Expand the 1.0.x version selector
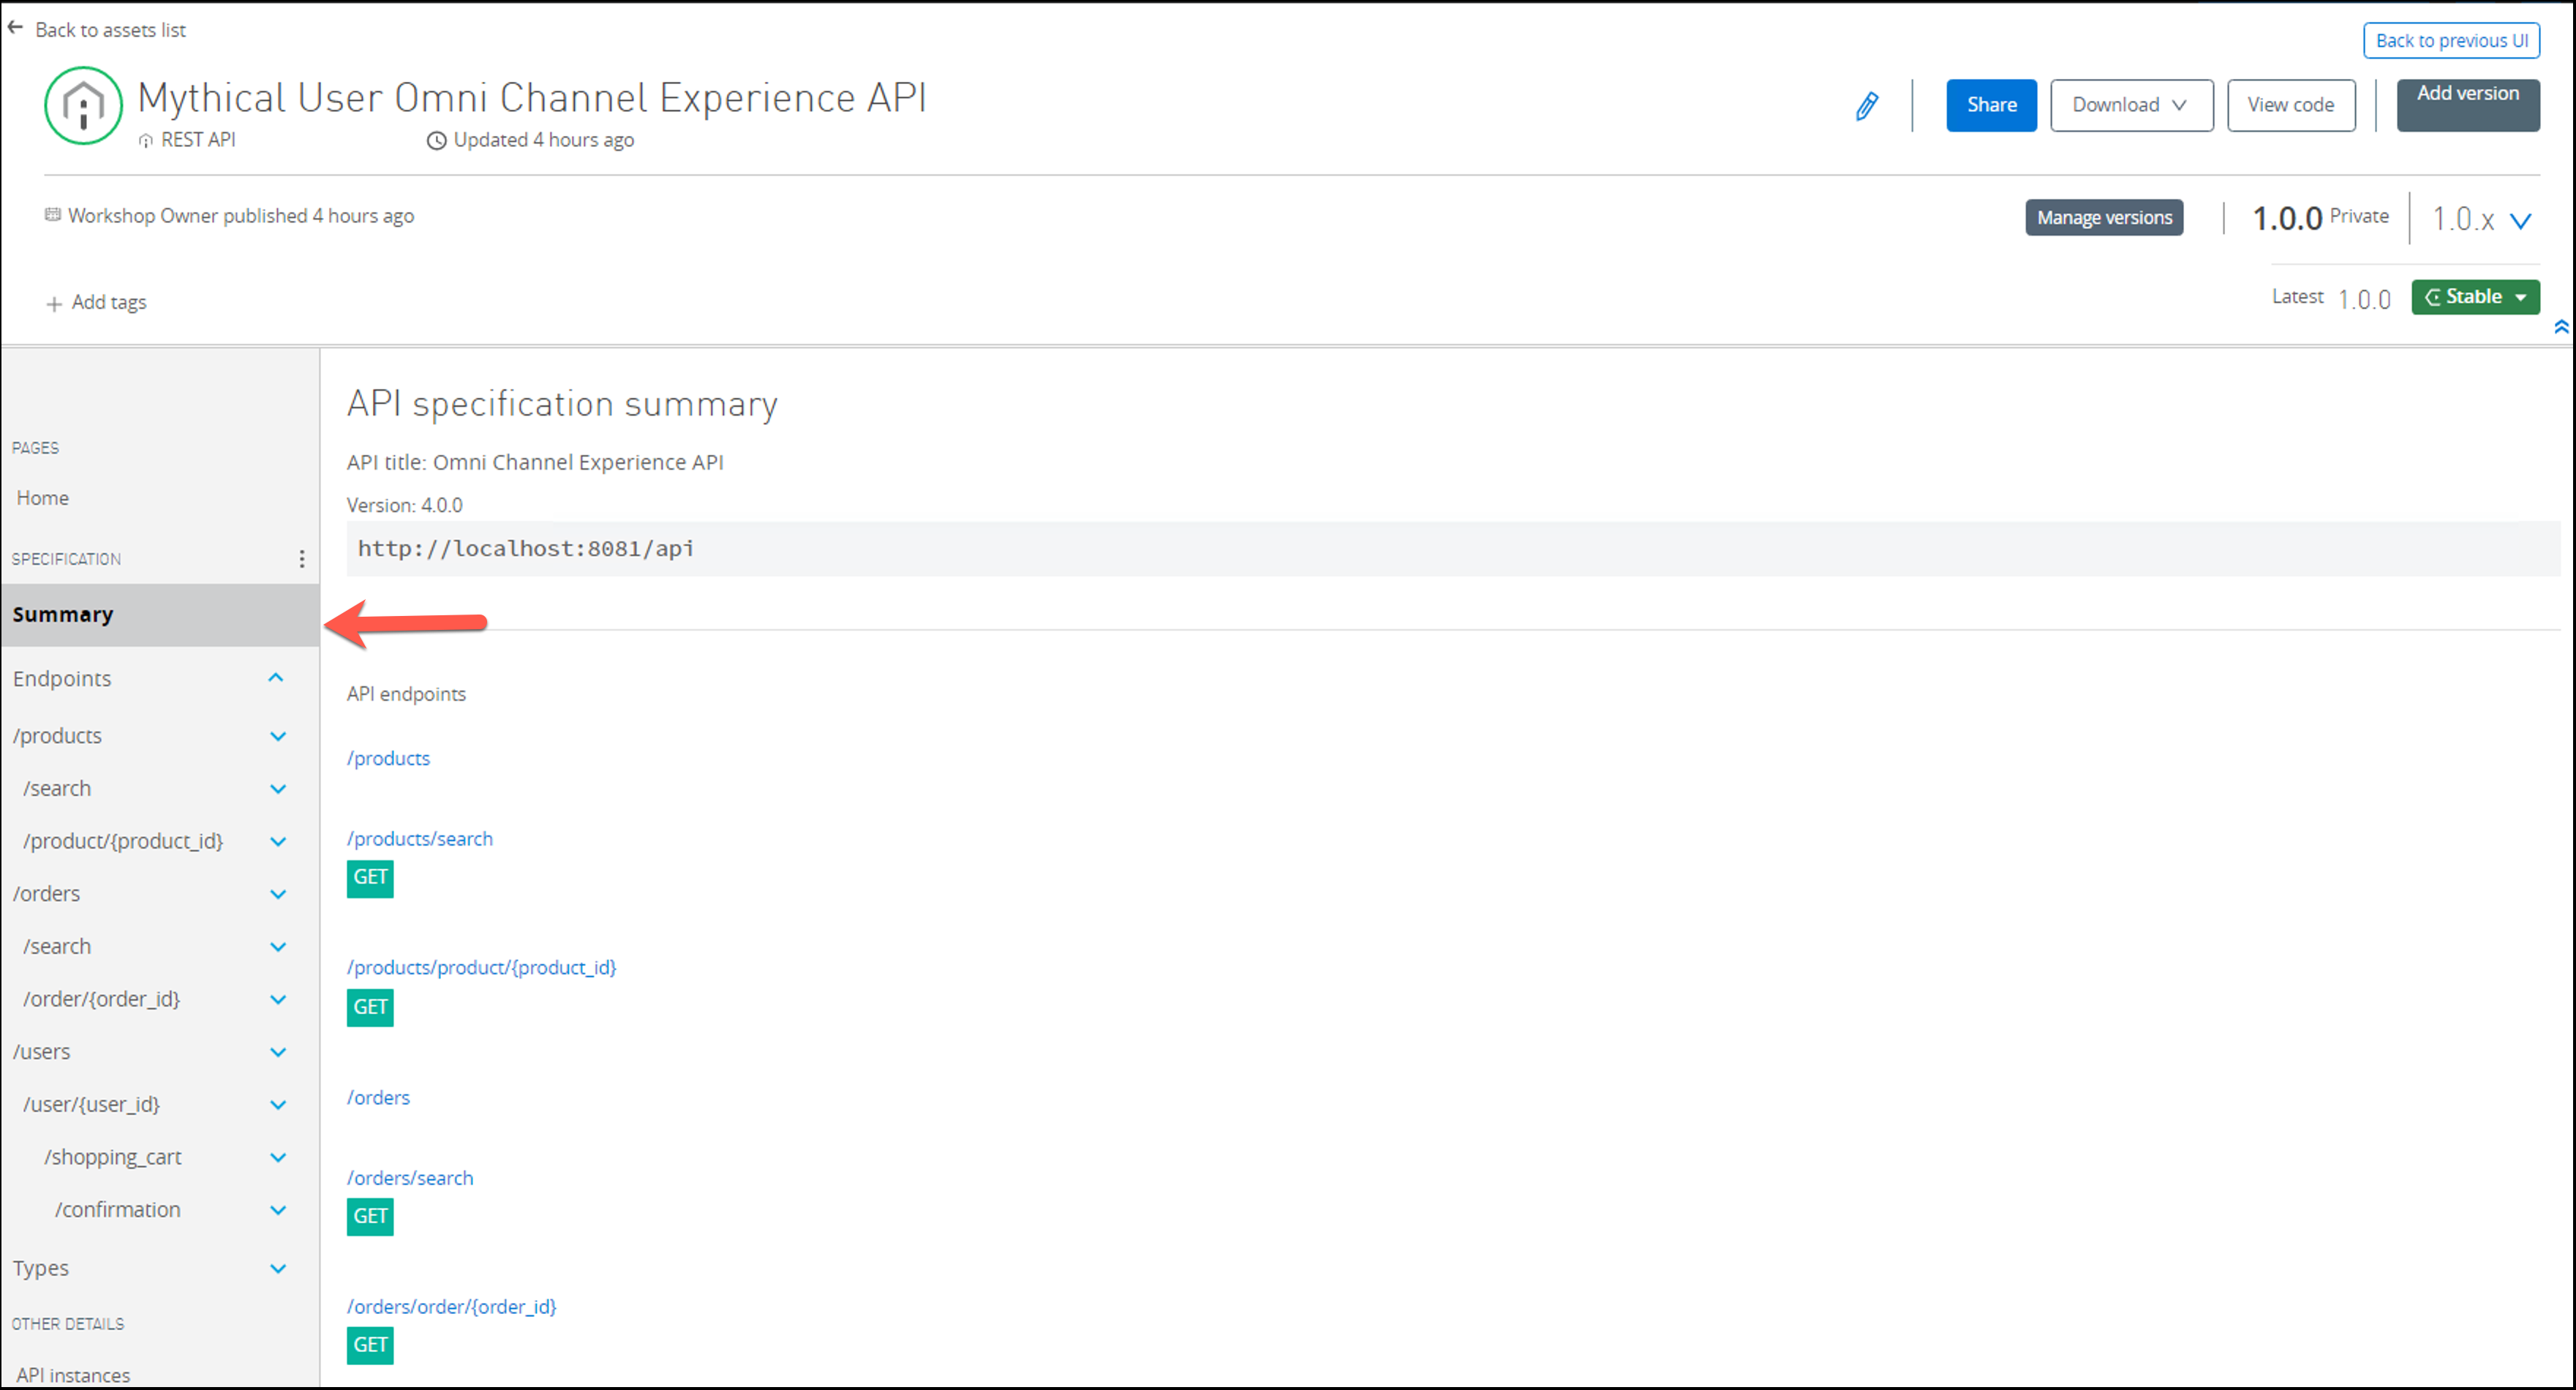 click(x=2520, y=221)
